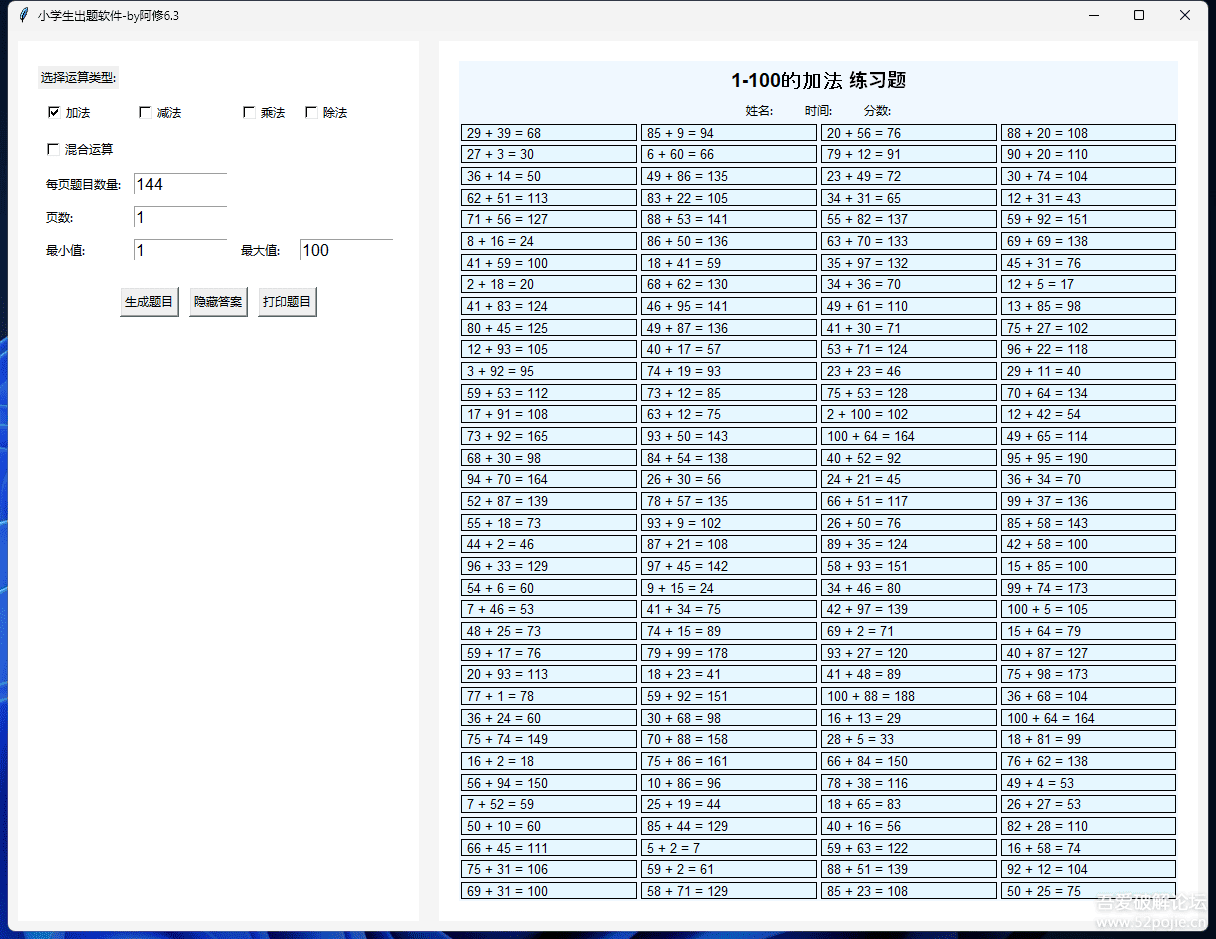
Task: Enable the 减法 subtraction checkbox
Action: click(x=145, y=113)
